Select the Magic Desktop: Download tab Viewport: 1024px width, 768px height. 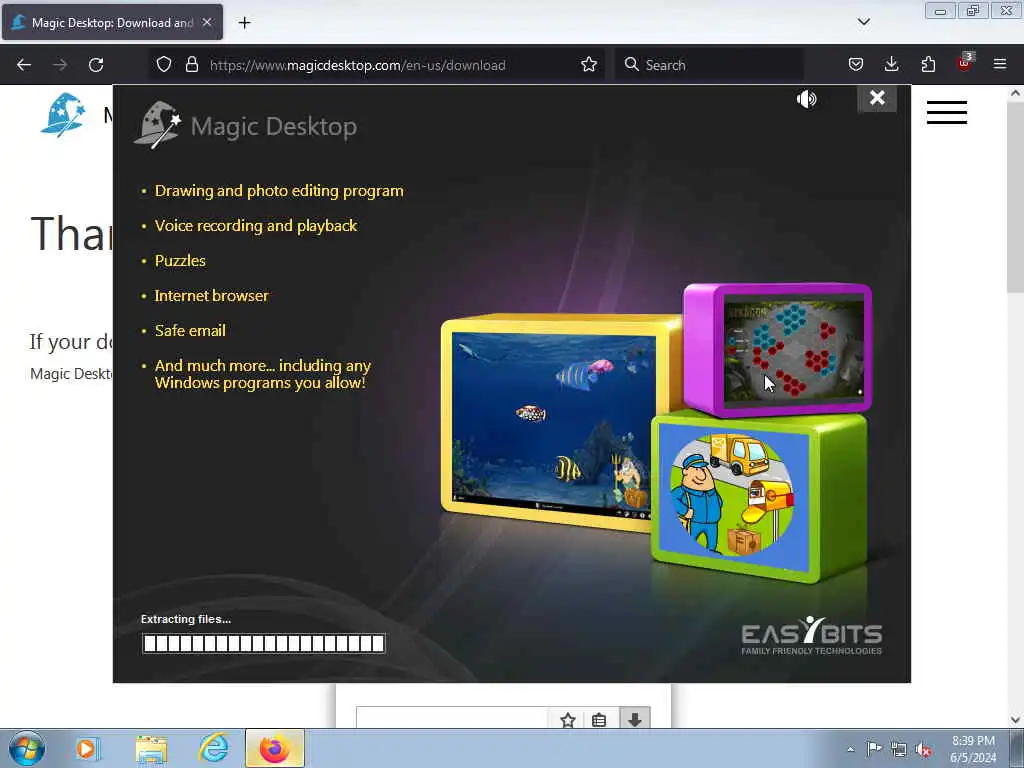pyautogui.click(x=112, y=22)
